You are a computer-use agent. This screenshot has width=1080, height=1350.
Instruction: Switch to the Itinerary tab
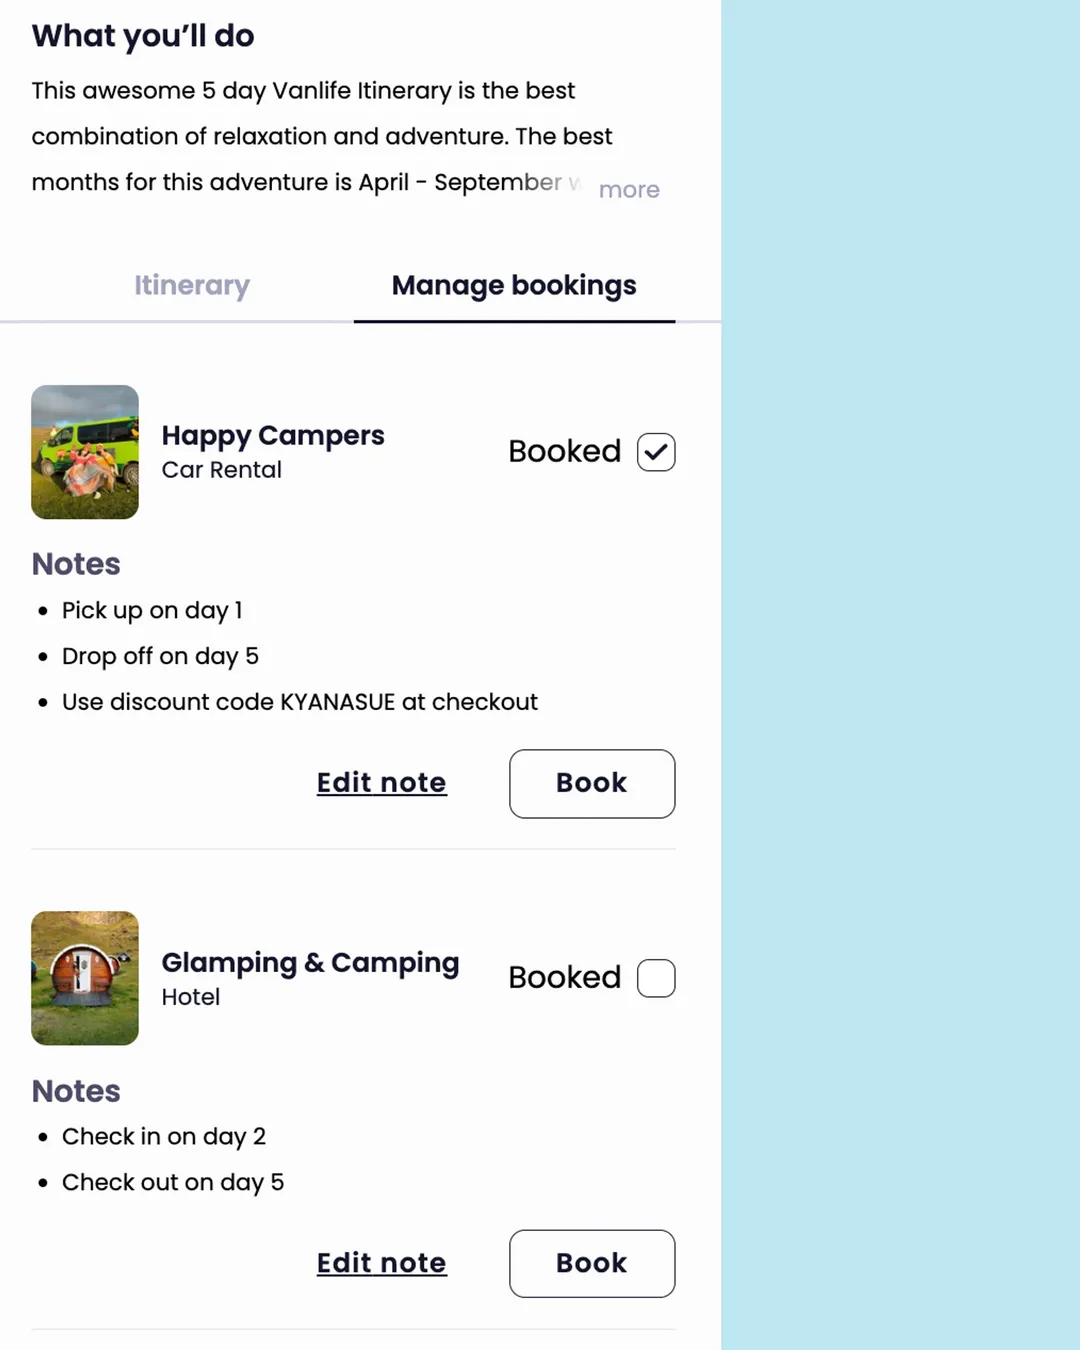click(x=192, y=286)
